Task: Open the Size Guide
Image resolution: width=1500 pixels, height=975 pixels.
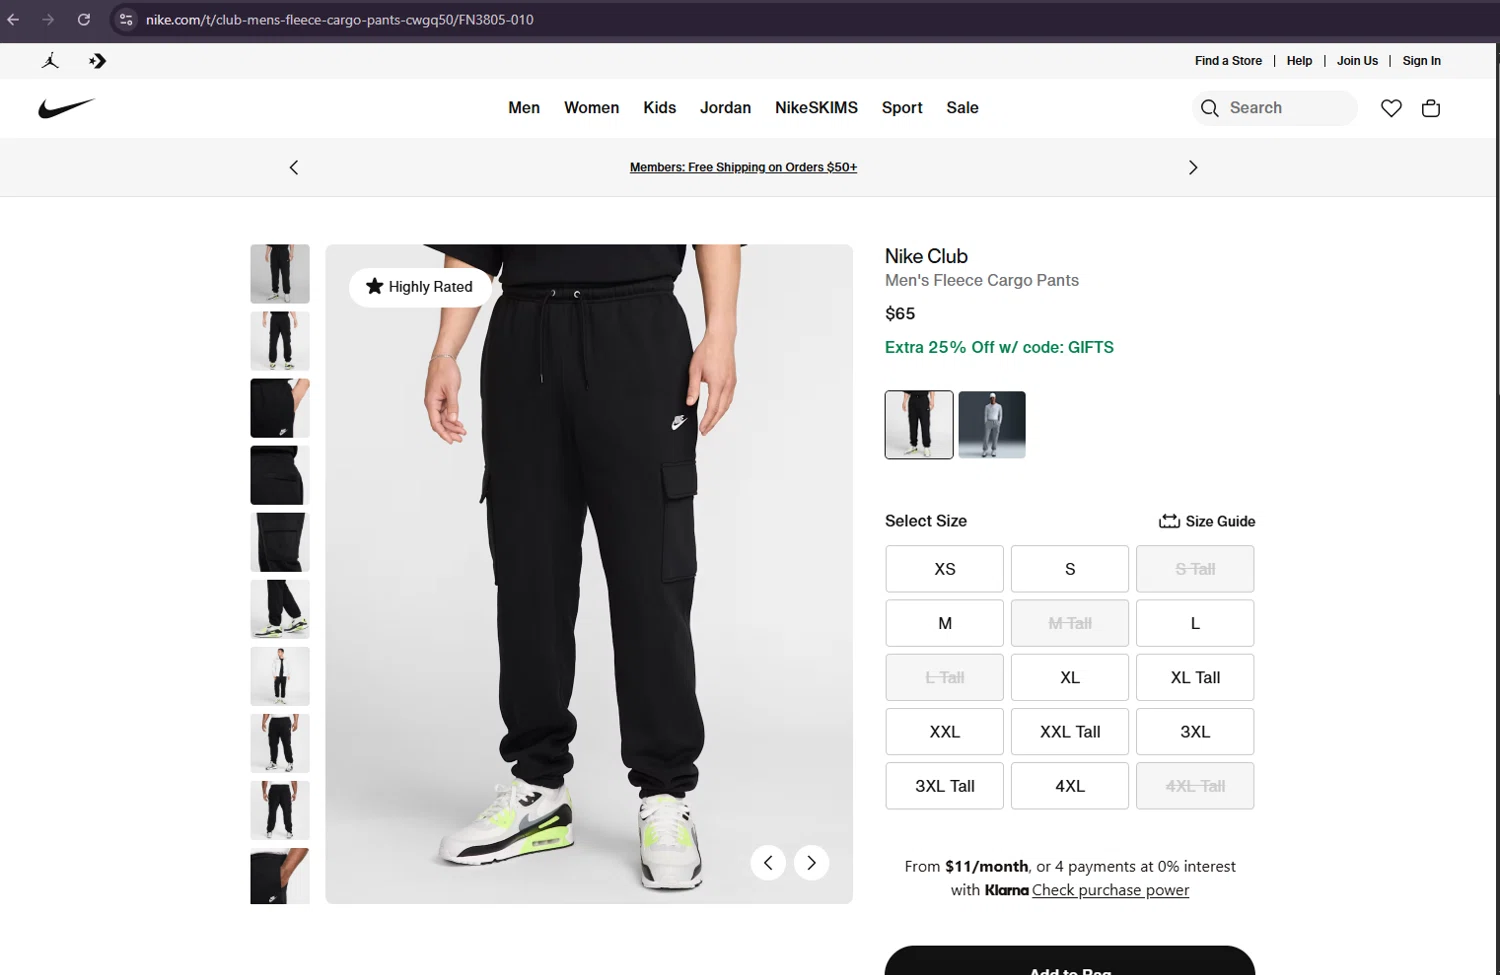Action: click(1207, 521)
